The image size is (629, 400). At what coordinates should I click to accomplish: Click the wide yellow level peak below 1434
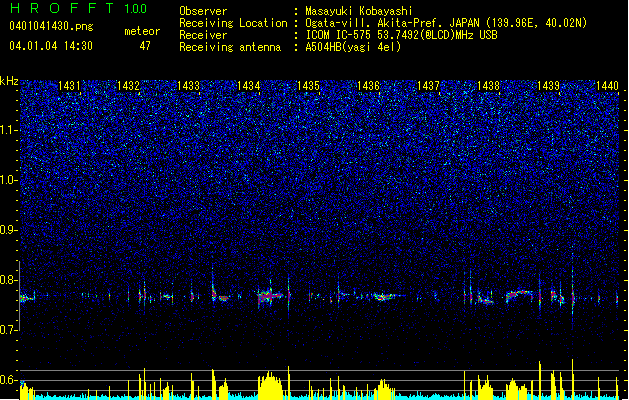click(271, 385)
